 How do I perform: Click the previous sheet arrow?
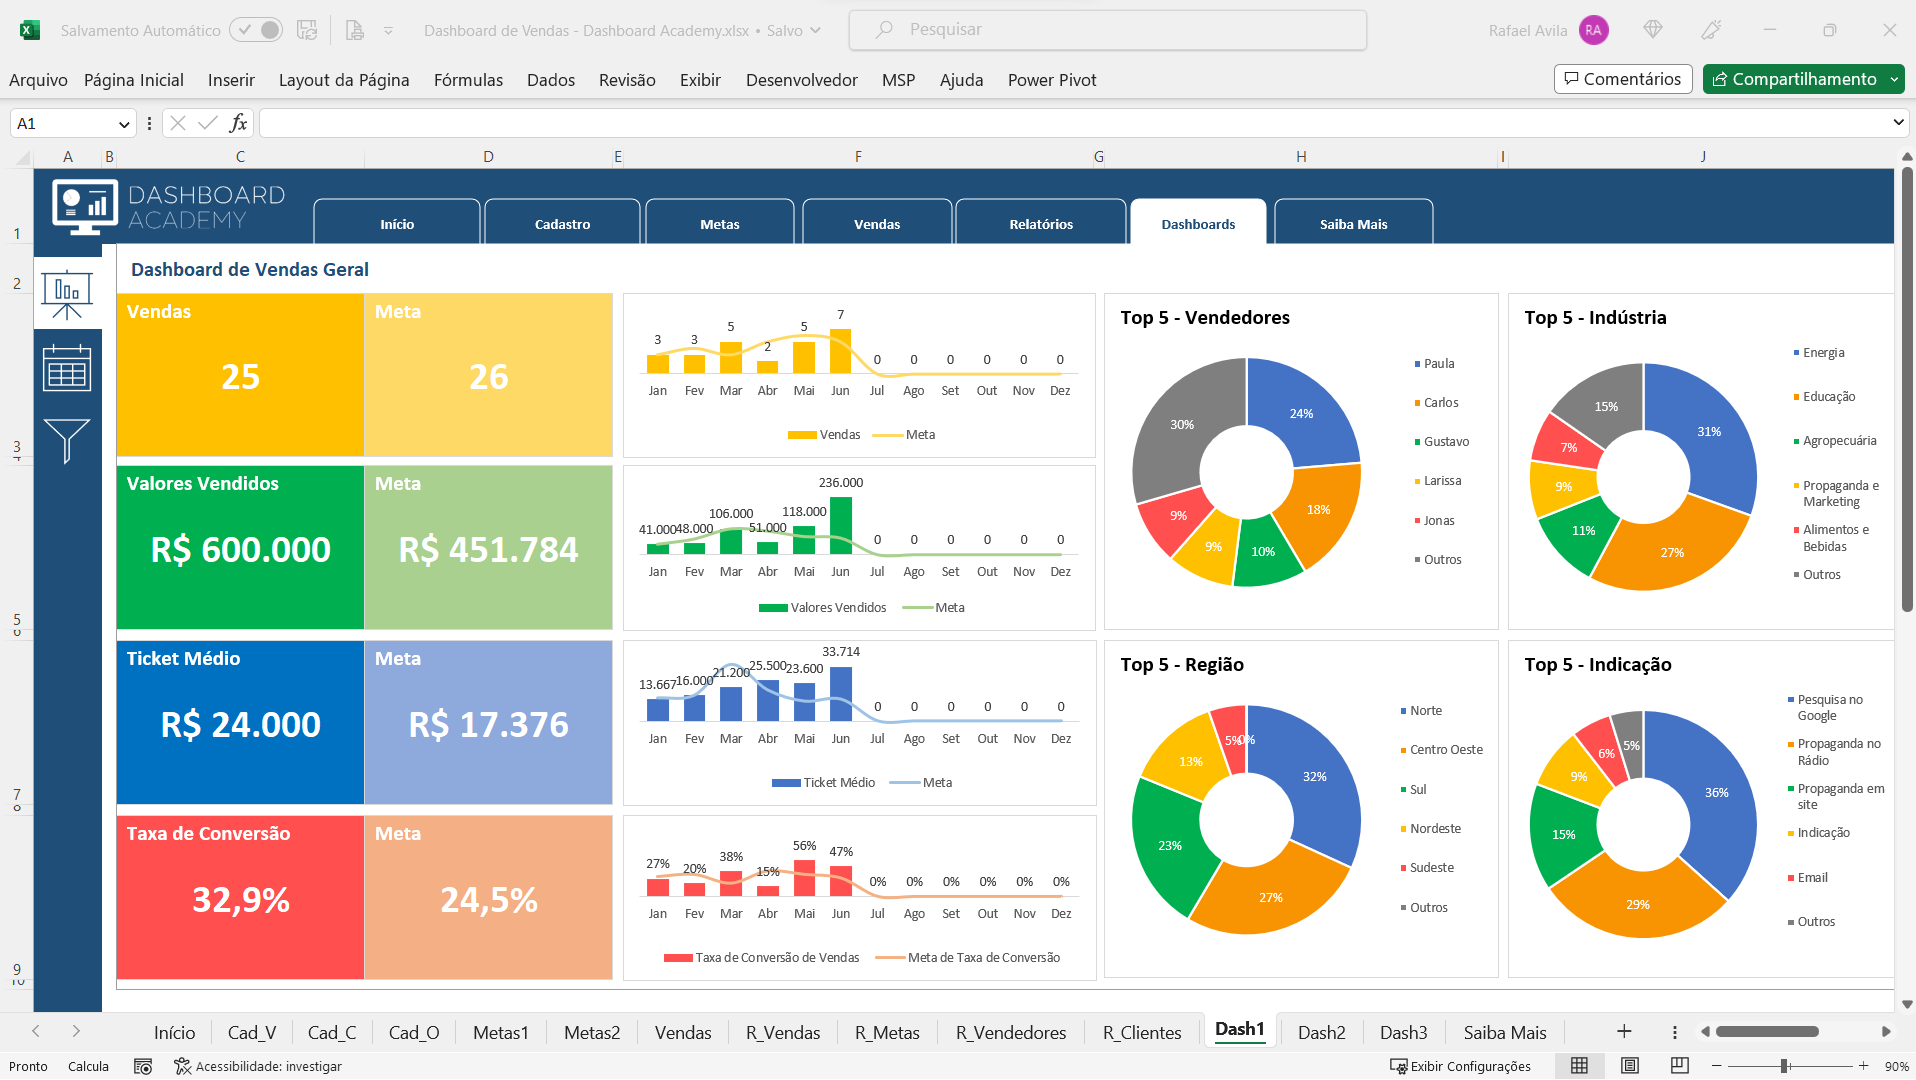pos(36,1031)
